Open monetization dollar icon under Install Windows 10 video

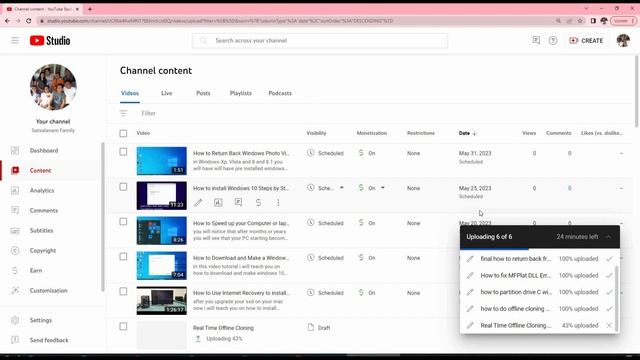[258, 202]
